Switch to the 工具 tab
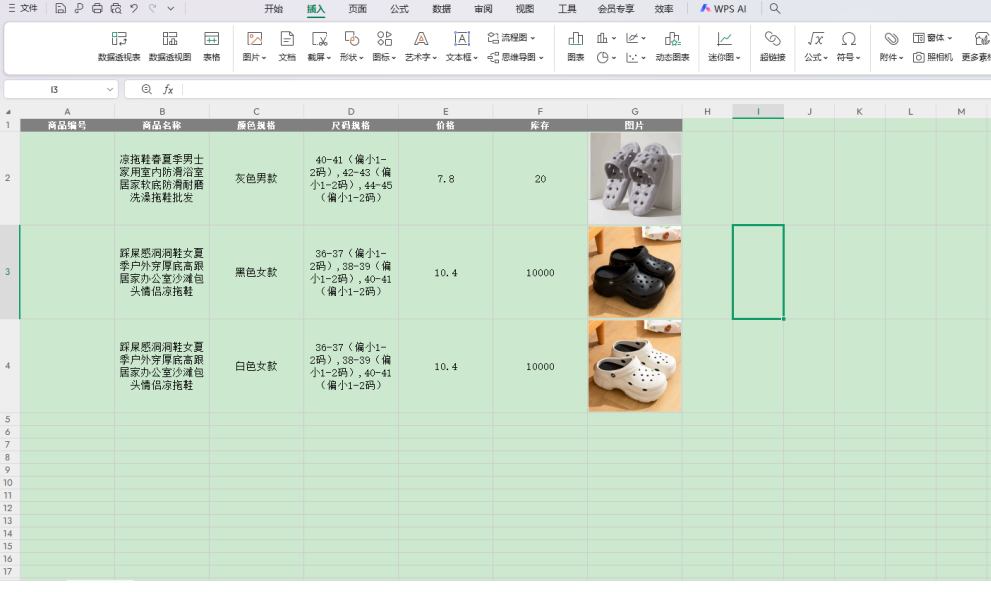This screenshot has height=592, width=991. click(567, 9)
